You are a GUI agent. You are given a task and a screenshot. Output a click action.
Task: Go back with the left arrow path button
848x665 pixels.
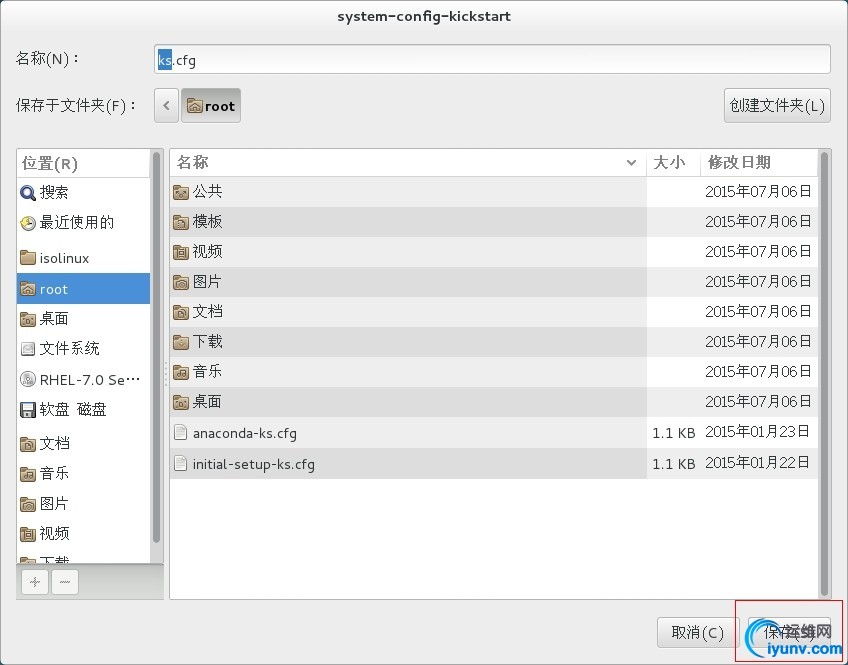pyautogui.click(x=167, y=105)
